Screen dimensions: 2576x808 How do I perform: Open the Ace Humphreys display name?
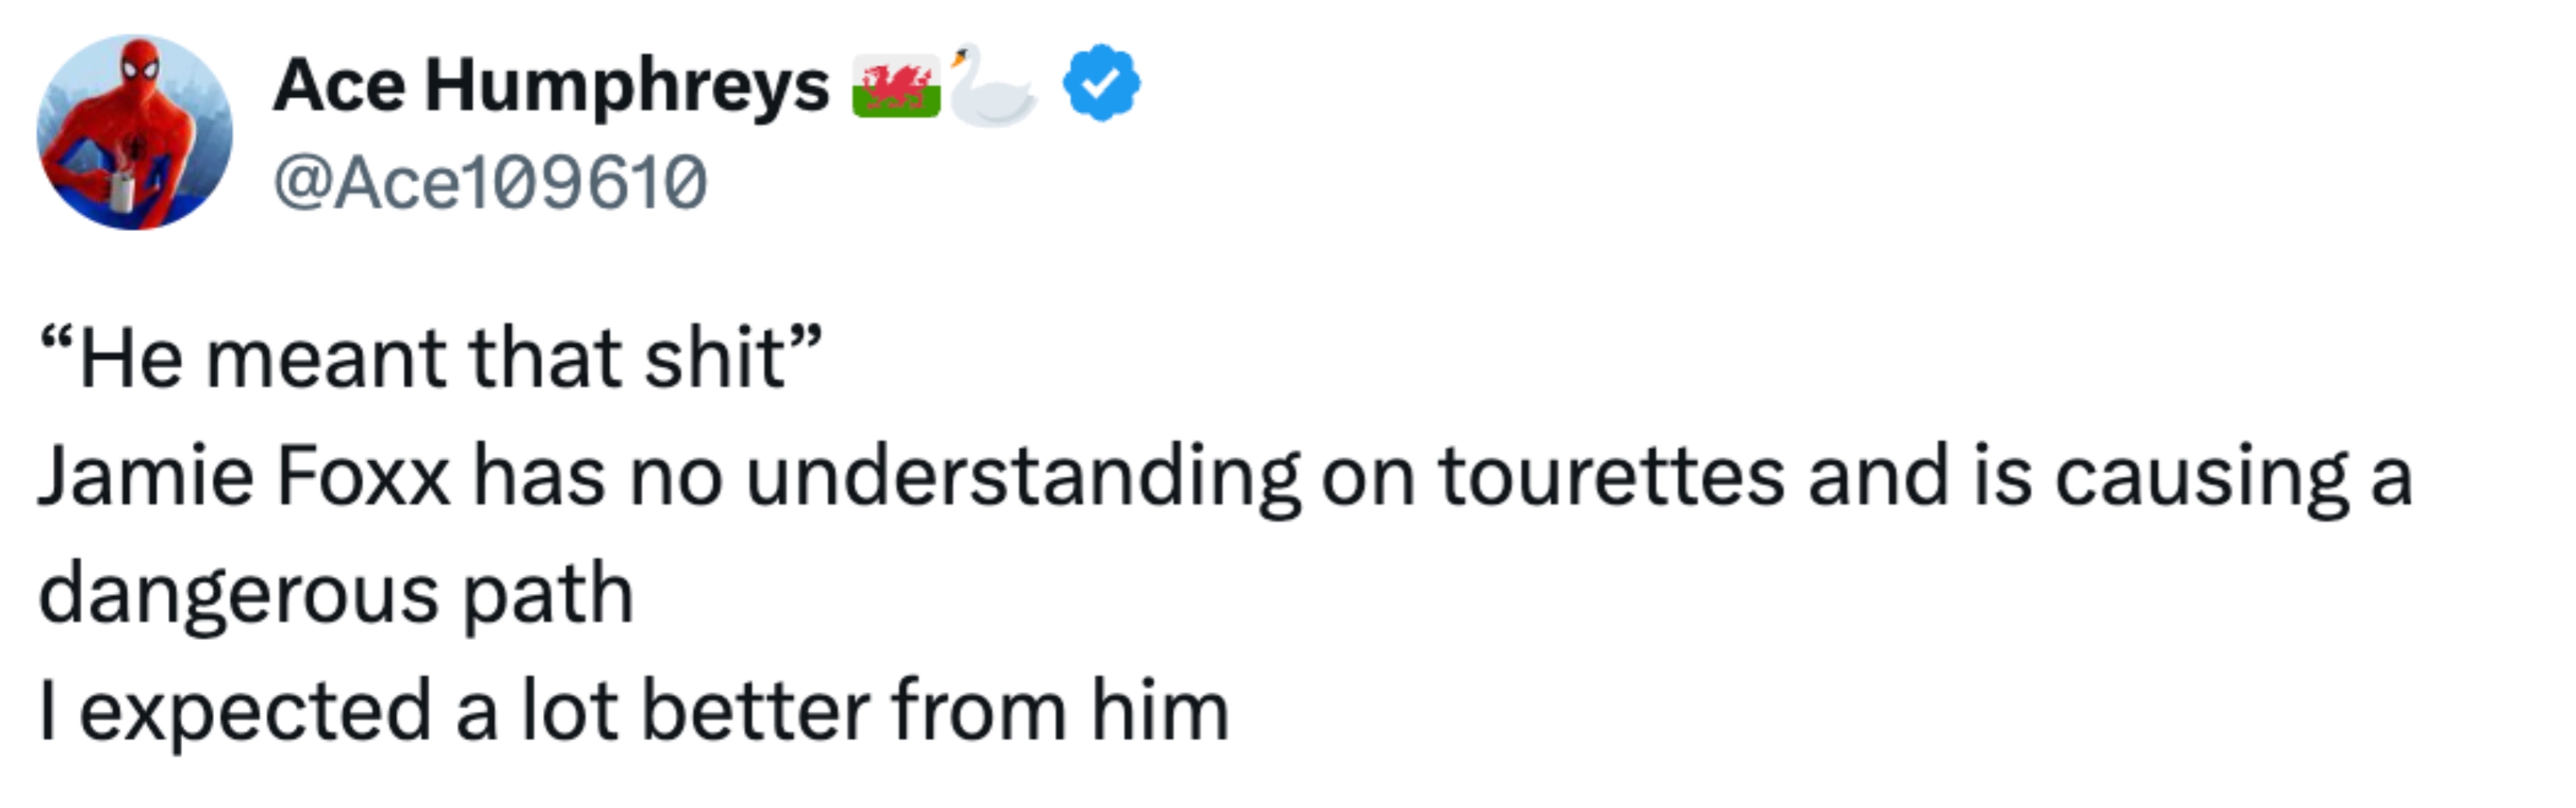point(551,86)
